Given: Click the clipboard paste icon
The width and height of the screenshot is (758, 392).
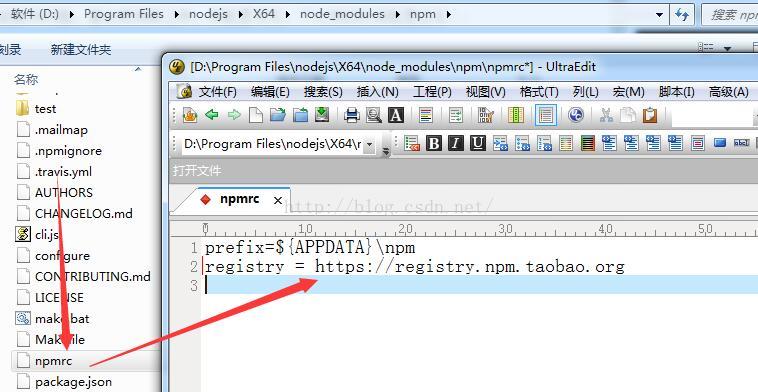Looking at the screenshot, I should click(x=650, y=115).
